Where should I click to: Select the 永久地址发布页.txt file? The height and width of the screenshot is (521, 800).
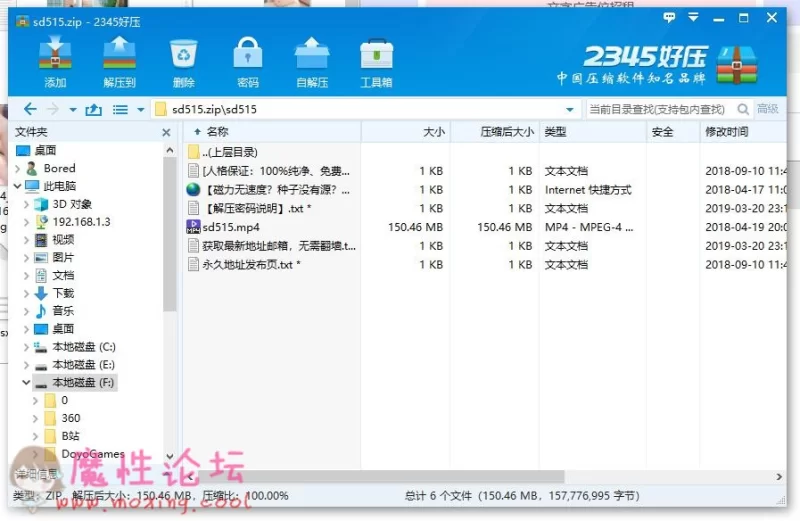pos(485,264)
